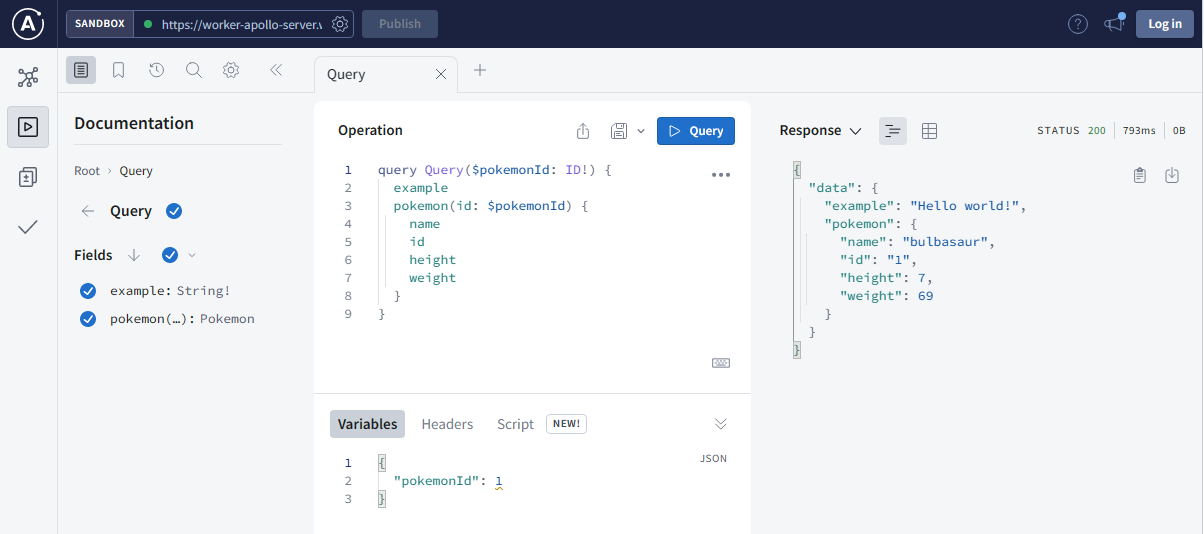Open the schema graph sidebar icon
The width and height of the screenshot is (1204, 534).
pos(28,77)
